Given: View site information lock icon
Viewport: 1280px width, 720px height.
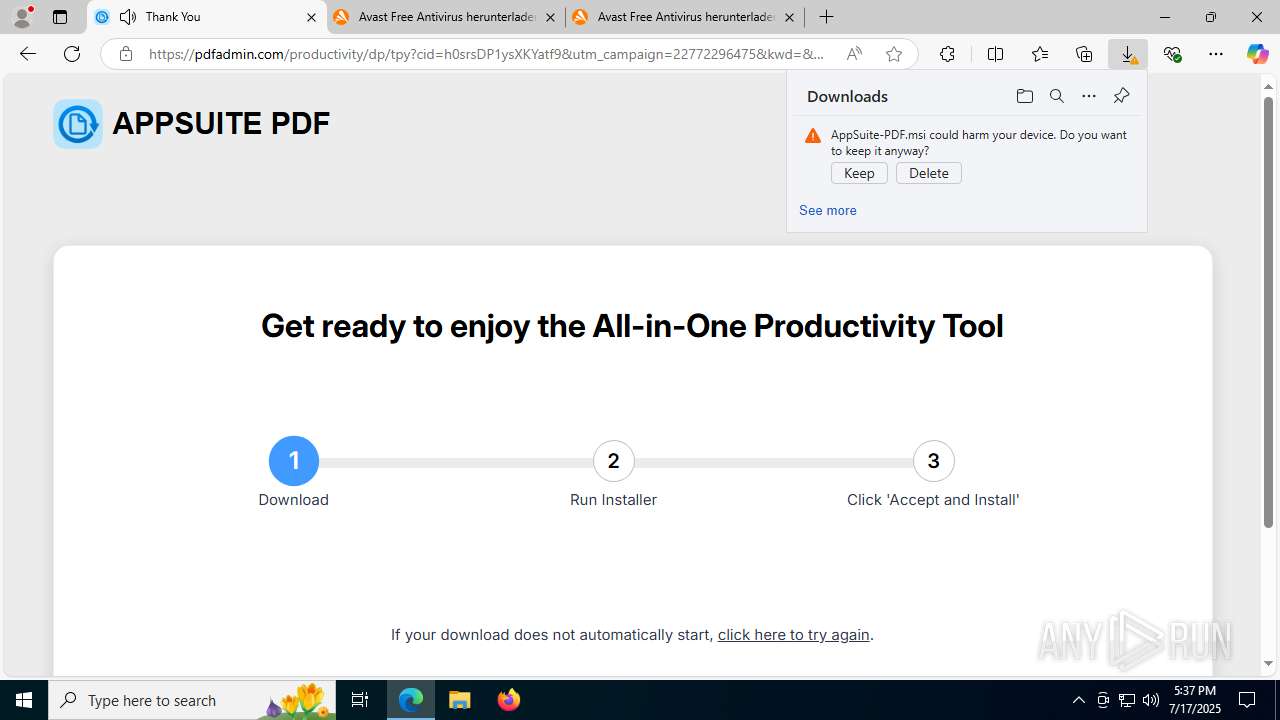Looking at the screenshot, I should pos(125,54).
